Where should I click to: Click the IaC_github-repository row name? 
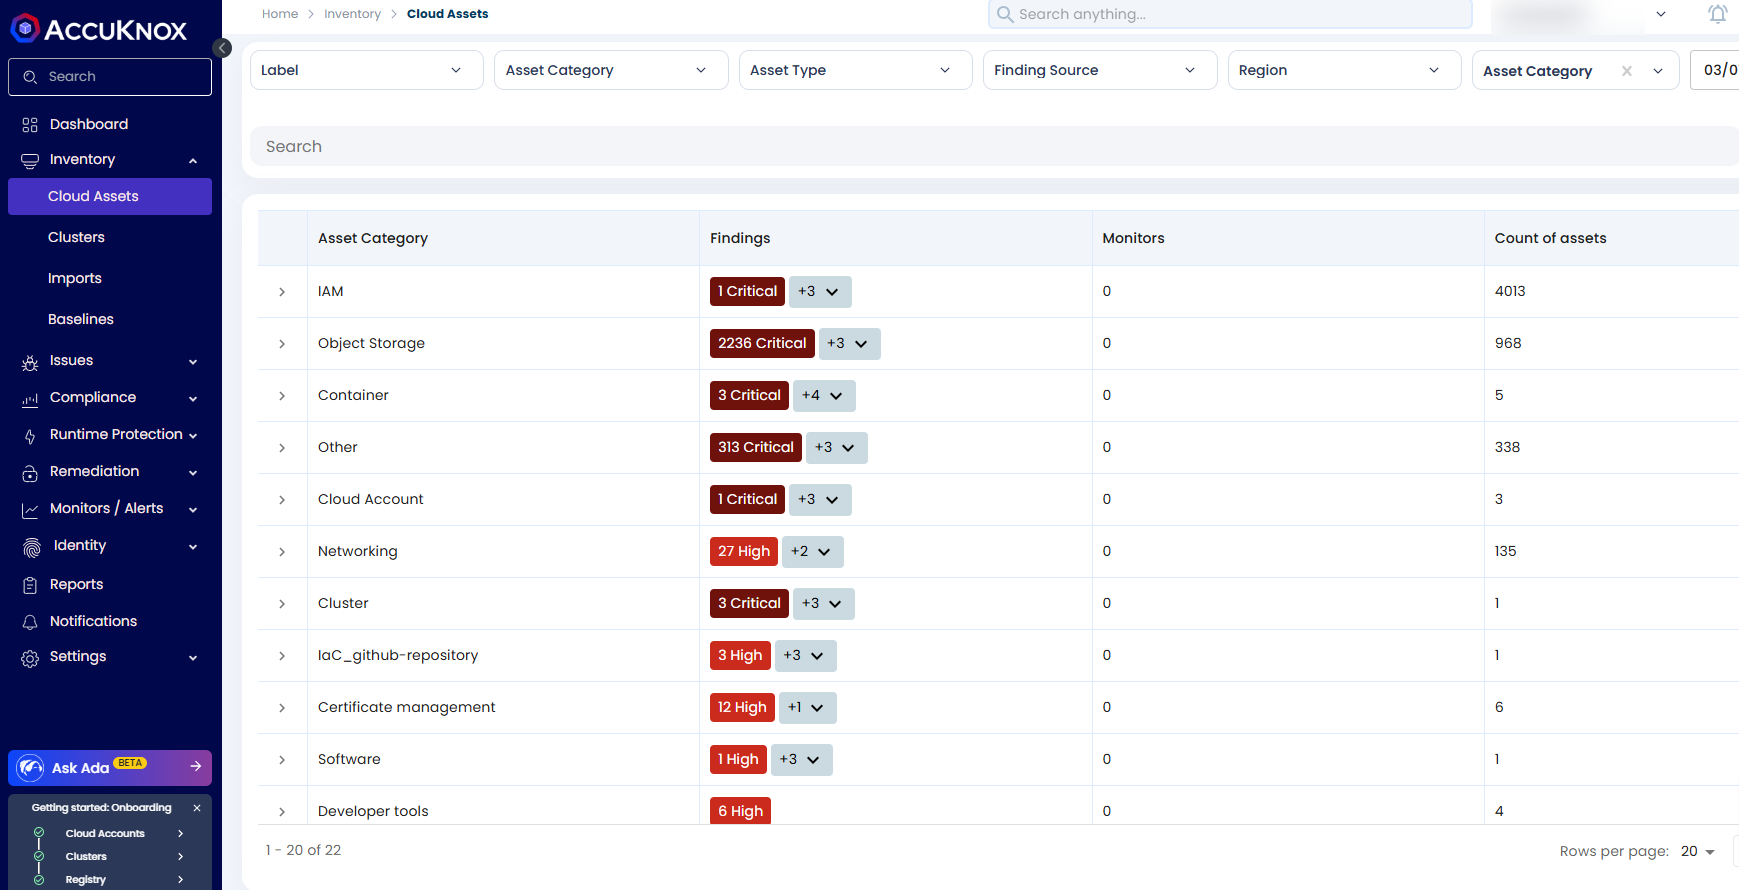tap(398, 655)
